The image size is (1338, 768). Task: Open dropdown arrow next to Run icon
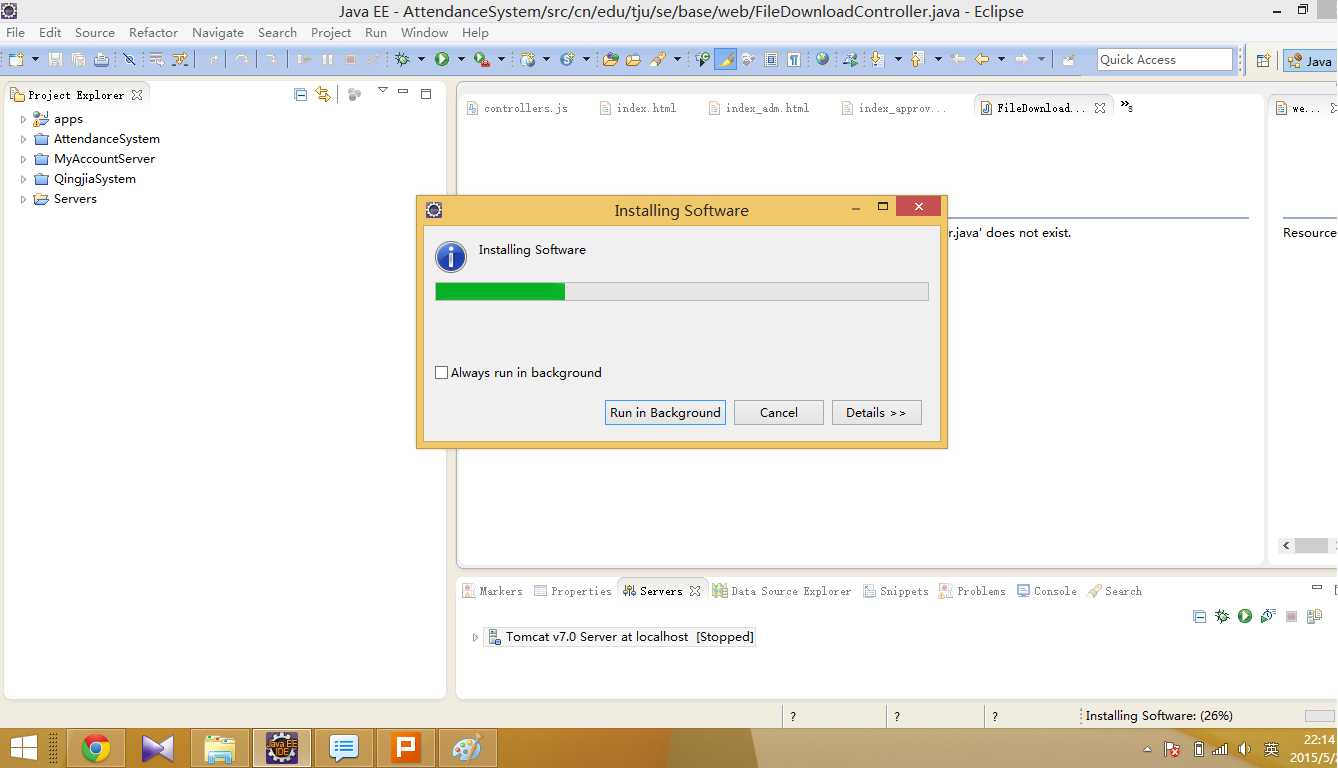coord(461,60)
